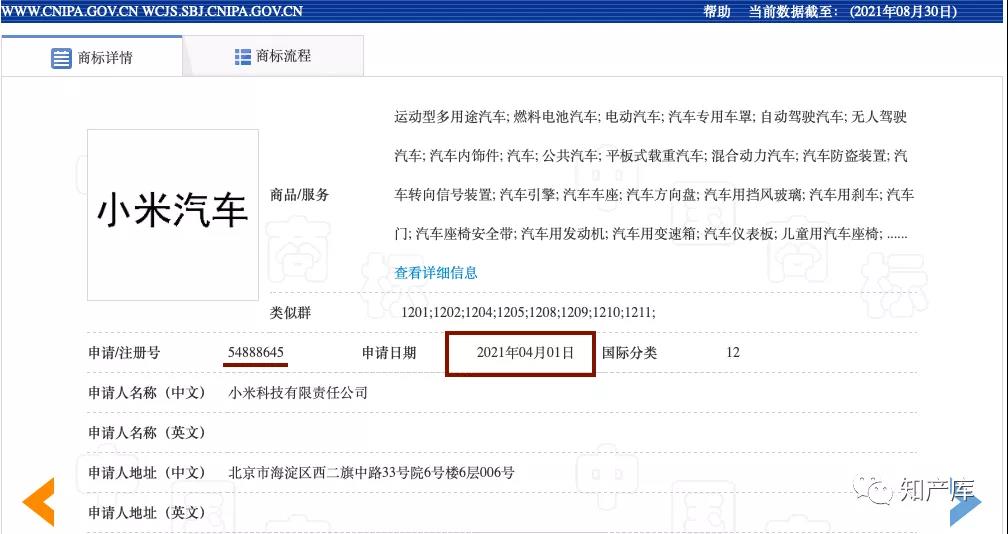Image resolution: width=1008 pixels, height=534 pixels.
Task: Click the application date 2021年04月01日
Action: 525,353
